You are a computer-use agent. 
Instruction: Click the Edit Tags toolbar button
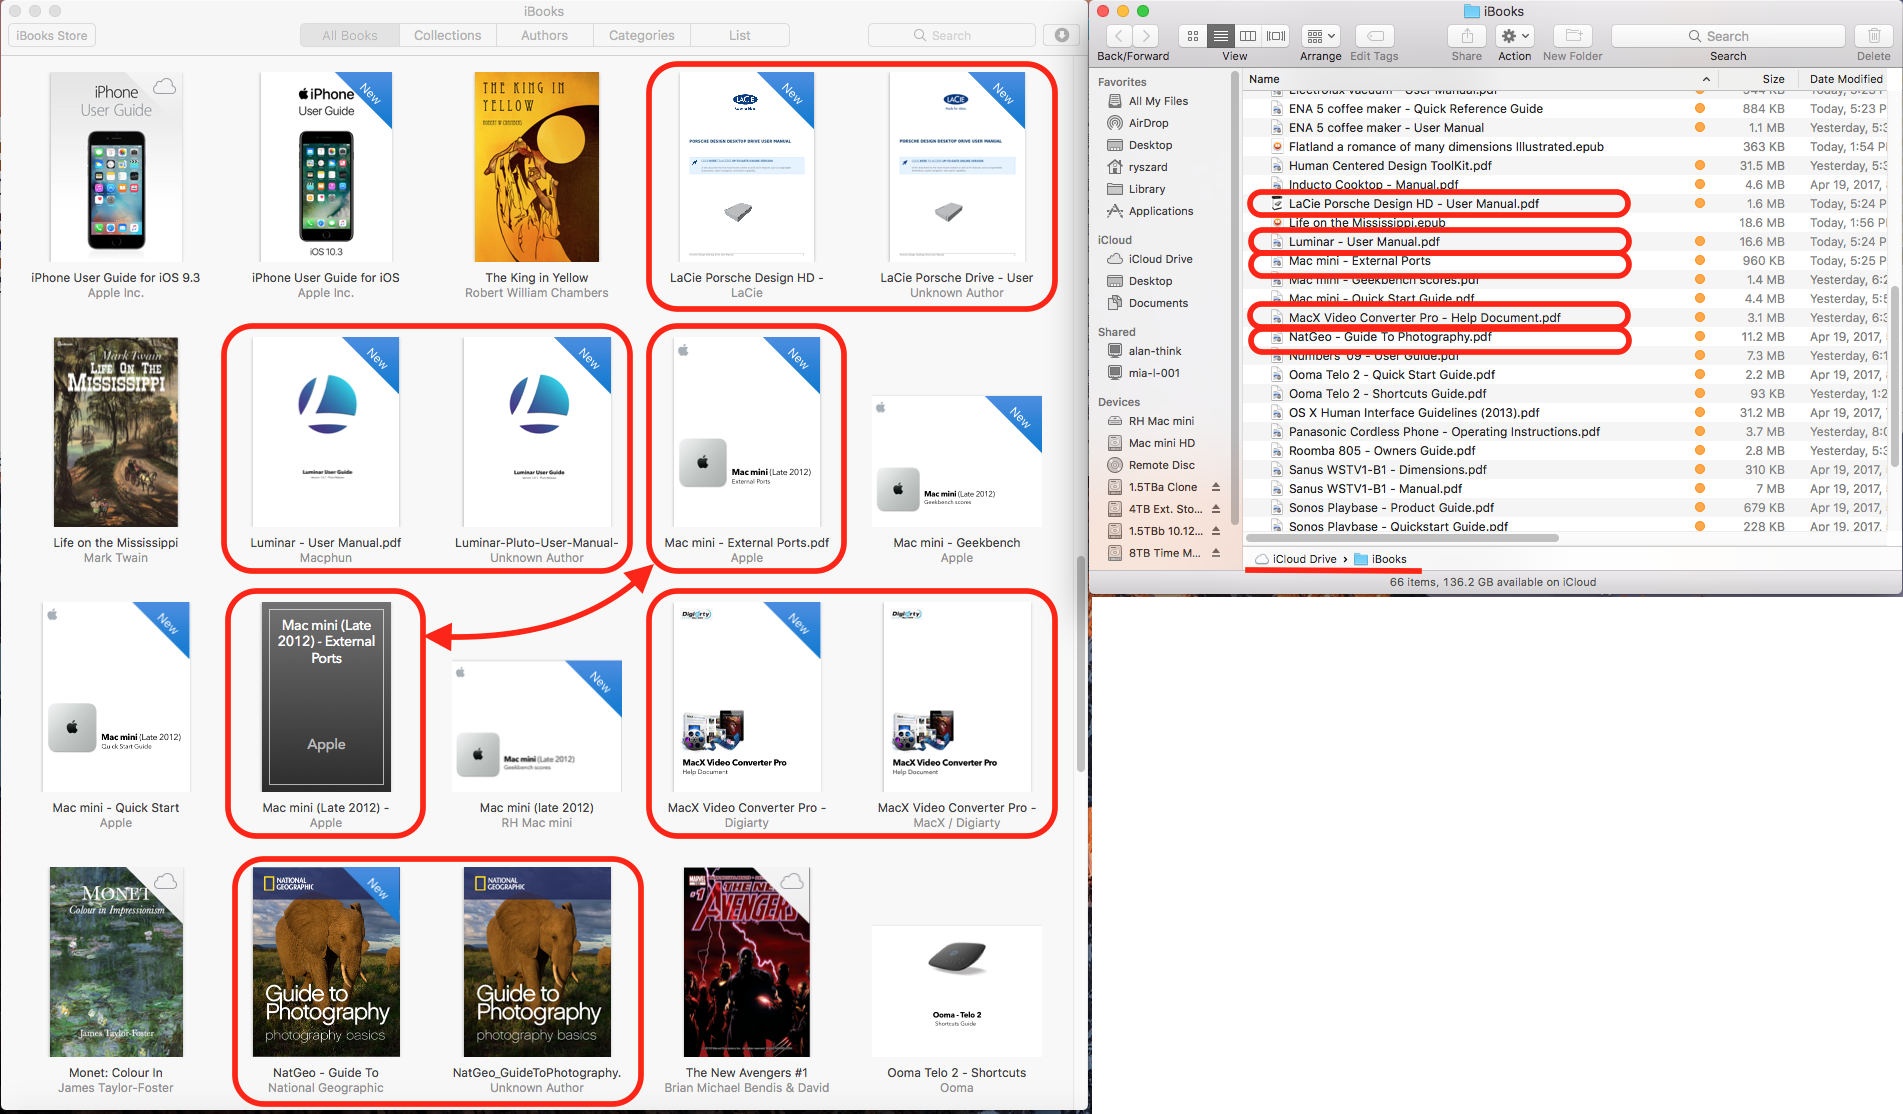tap(1375, 36)
